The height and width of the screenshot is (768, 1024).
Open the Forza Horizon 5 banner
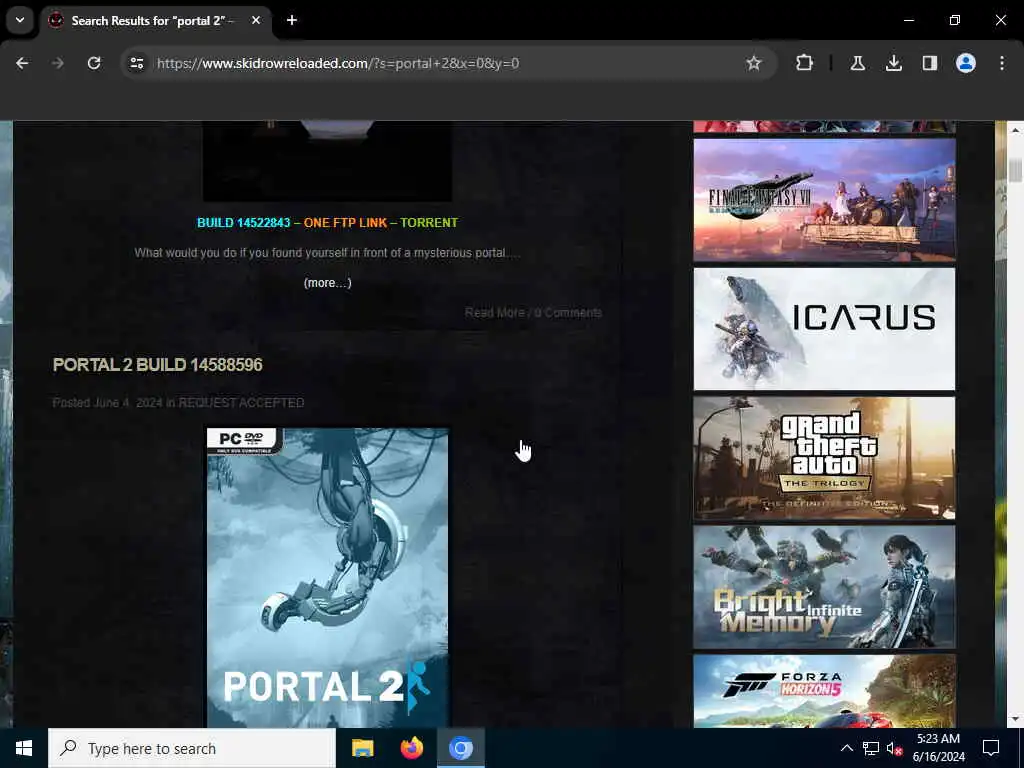click(x=824, y=692)
